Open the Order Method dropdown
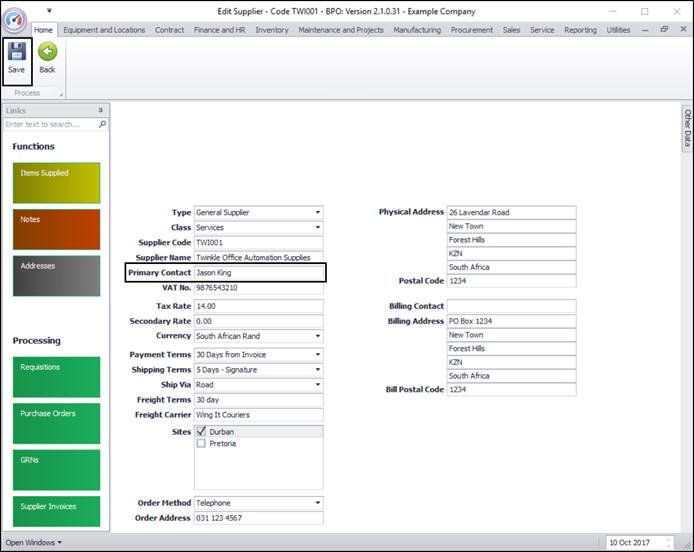This screenshot has width=694, height=552. [x=318, y=503]
